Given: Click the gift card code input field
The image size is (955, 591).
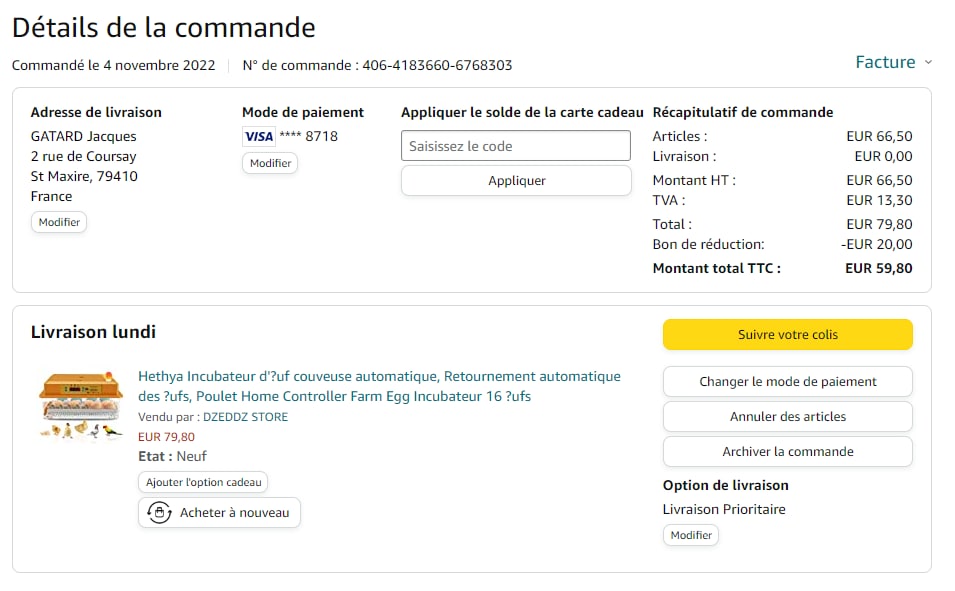Looking at the screenshot, I should pyautogui.click(x=516, y=146).
